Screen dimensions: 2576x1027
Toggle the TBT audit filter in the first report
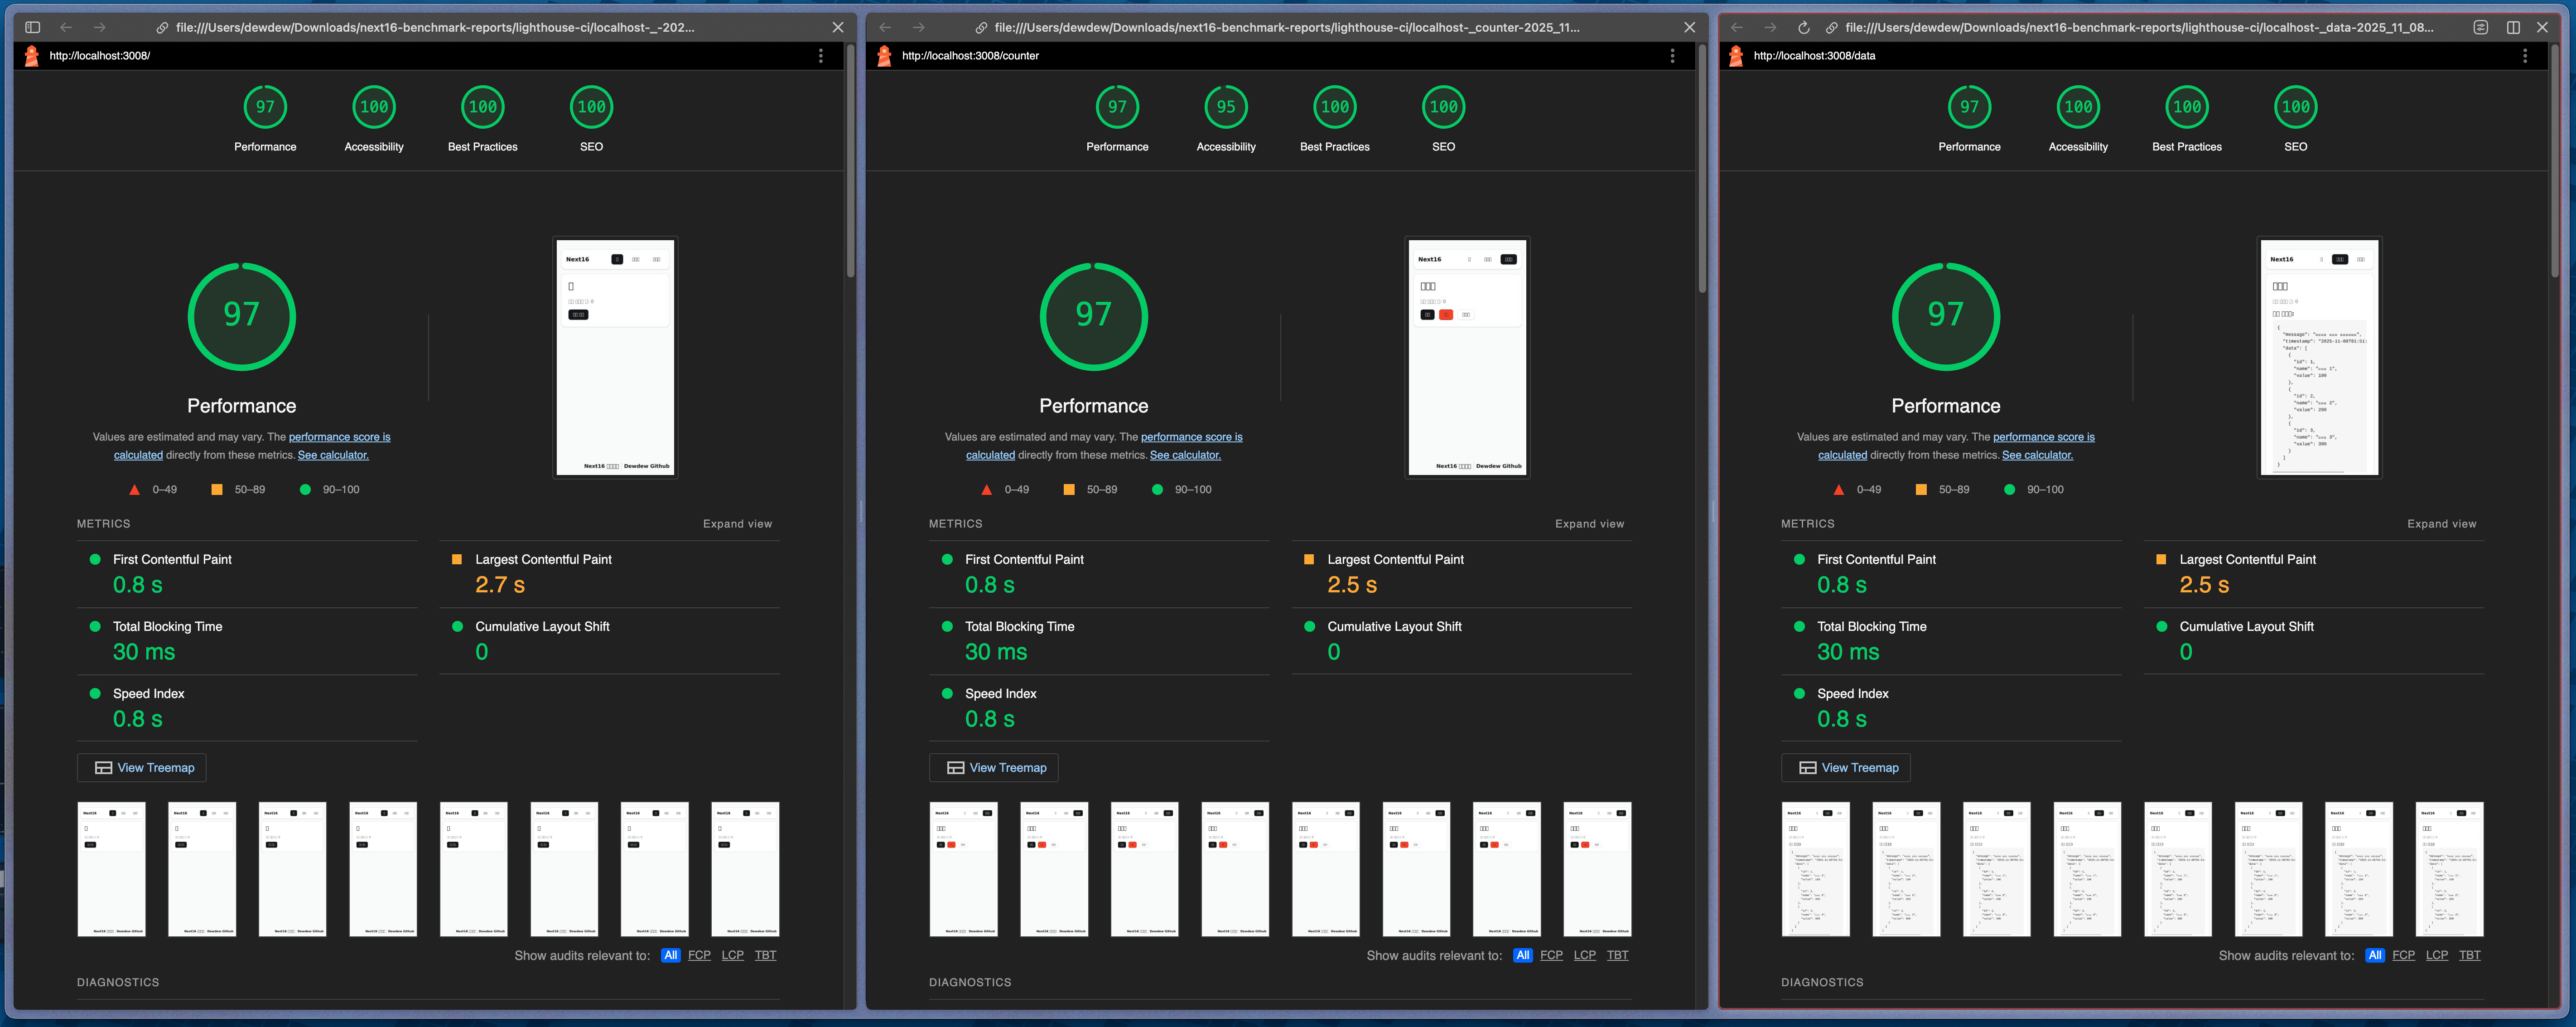point(765,955)
